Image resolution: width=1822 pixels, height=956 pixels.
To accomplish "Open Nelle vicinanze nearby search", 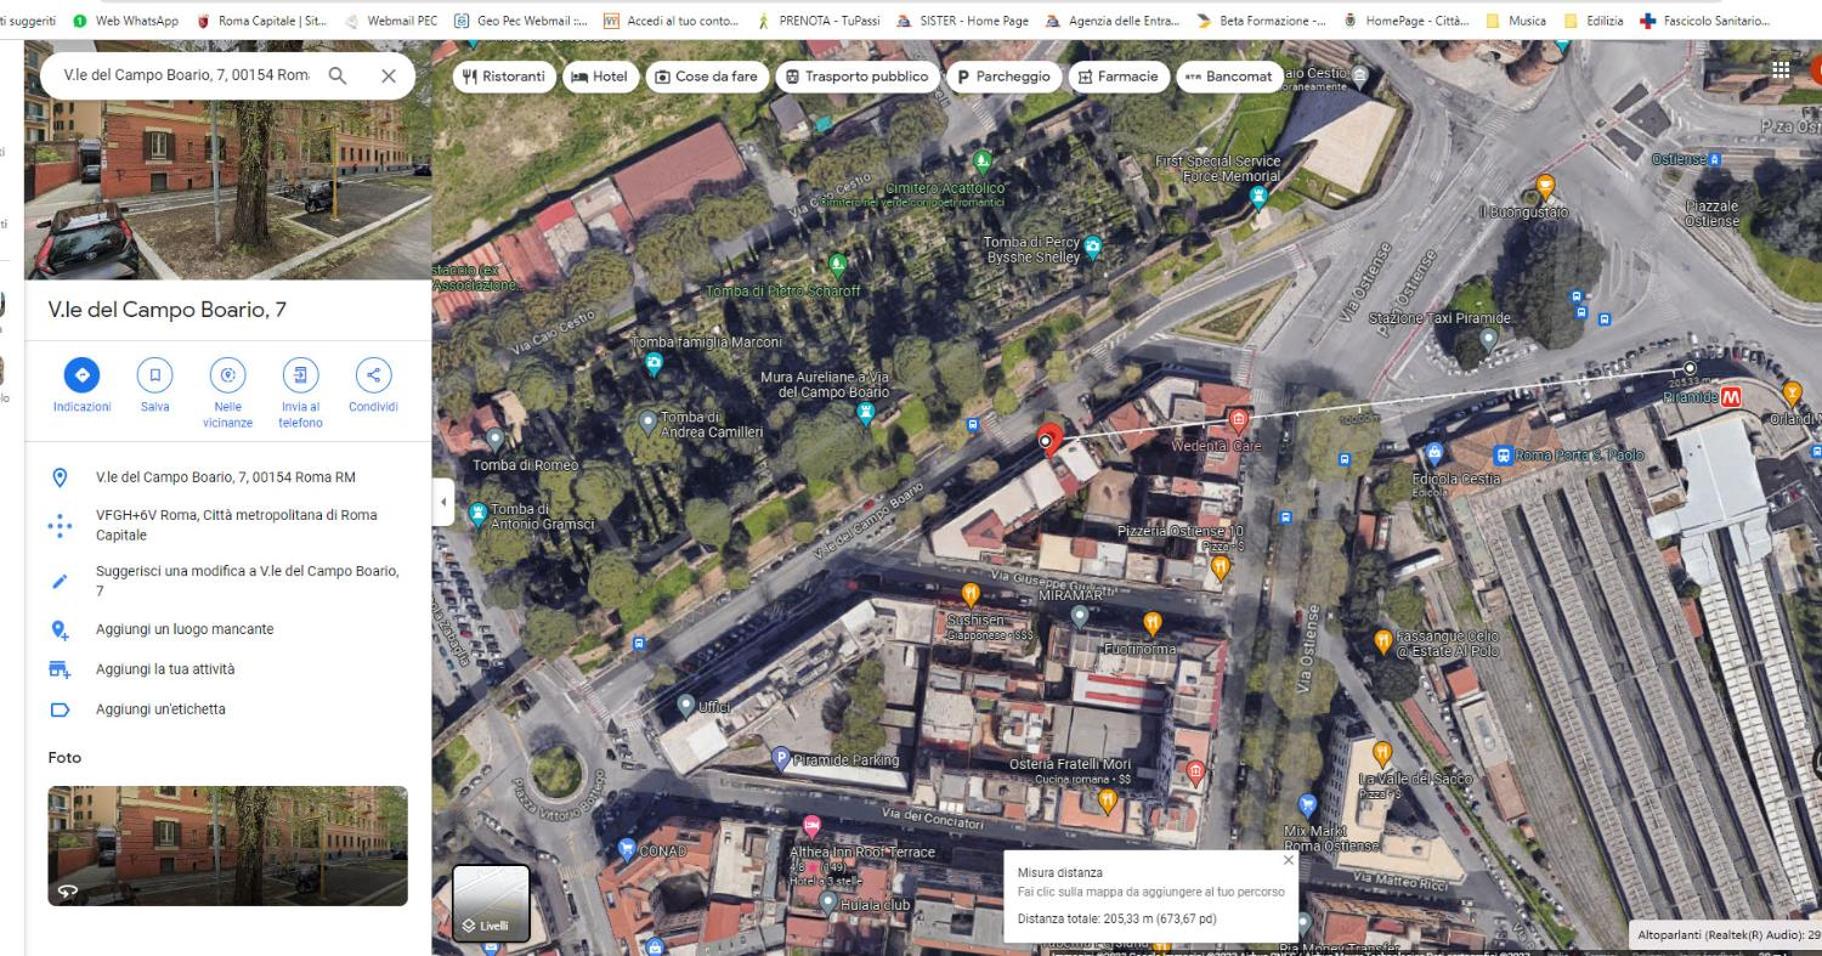I will pos(228,375).
